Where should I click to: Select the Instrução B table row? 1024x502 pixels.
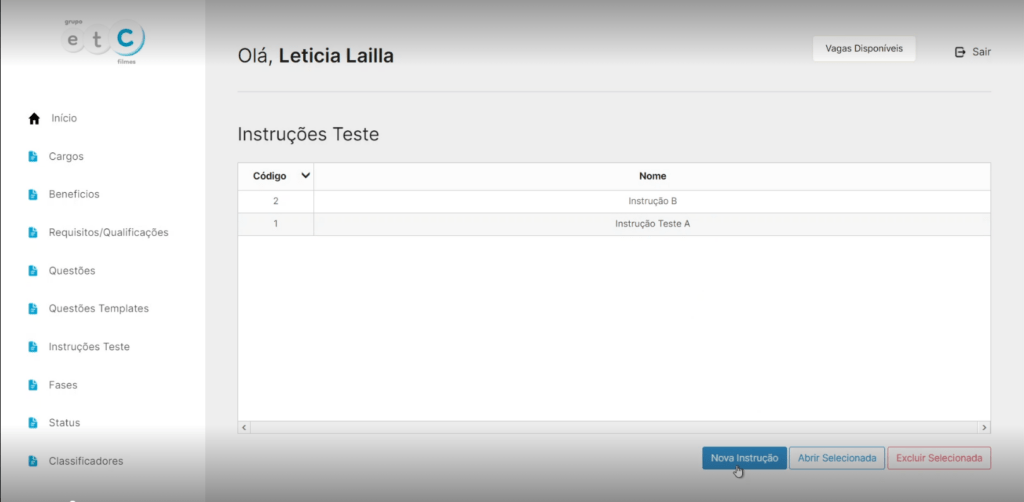[x=652, y=201]
